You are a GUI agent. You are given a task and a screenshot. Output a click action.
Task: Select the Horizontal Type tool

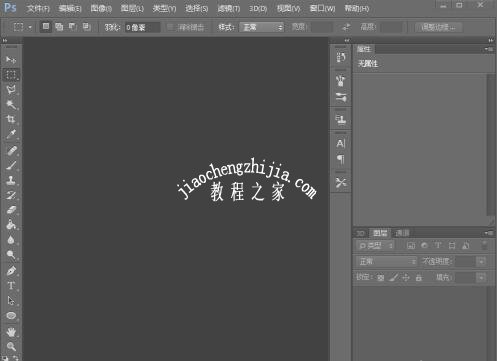tap(11, 286)
